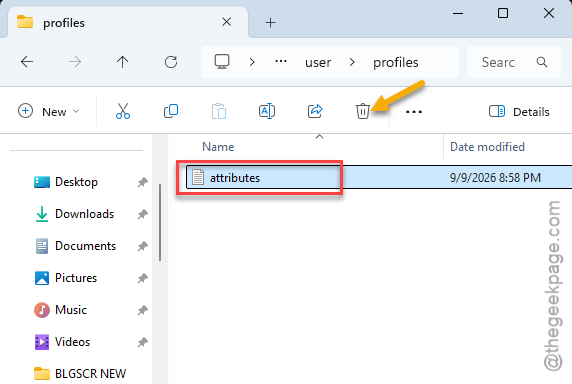Toggle the Details pane

[519, 112]
